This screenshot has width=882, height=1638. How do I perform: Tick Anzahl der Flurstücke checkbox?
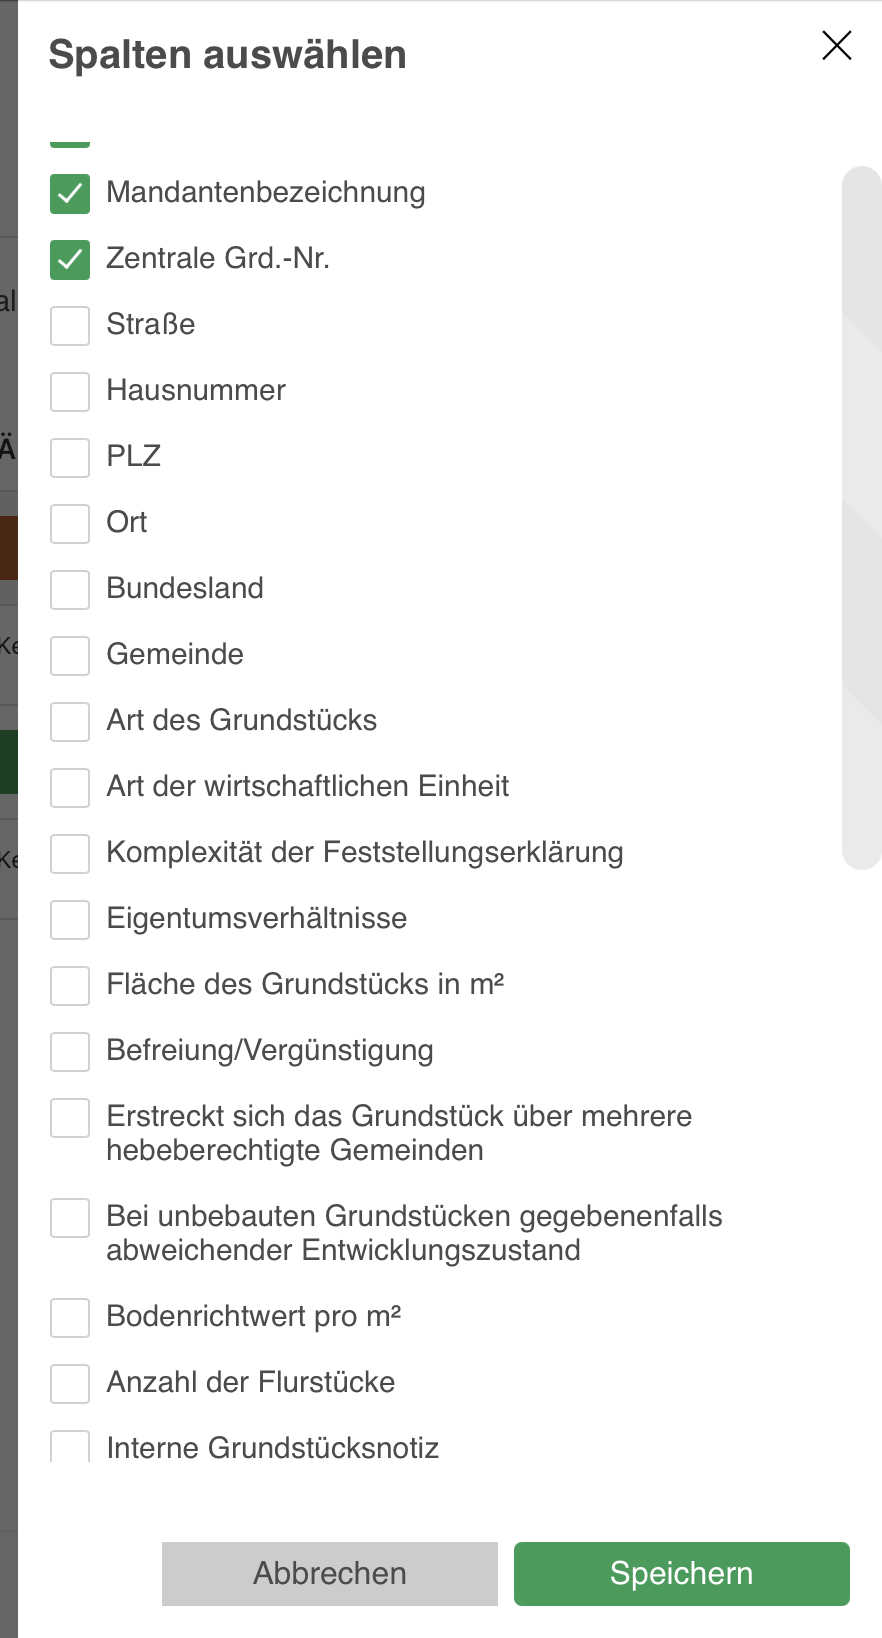click(70, 1384)
